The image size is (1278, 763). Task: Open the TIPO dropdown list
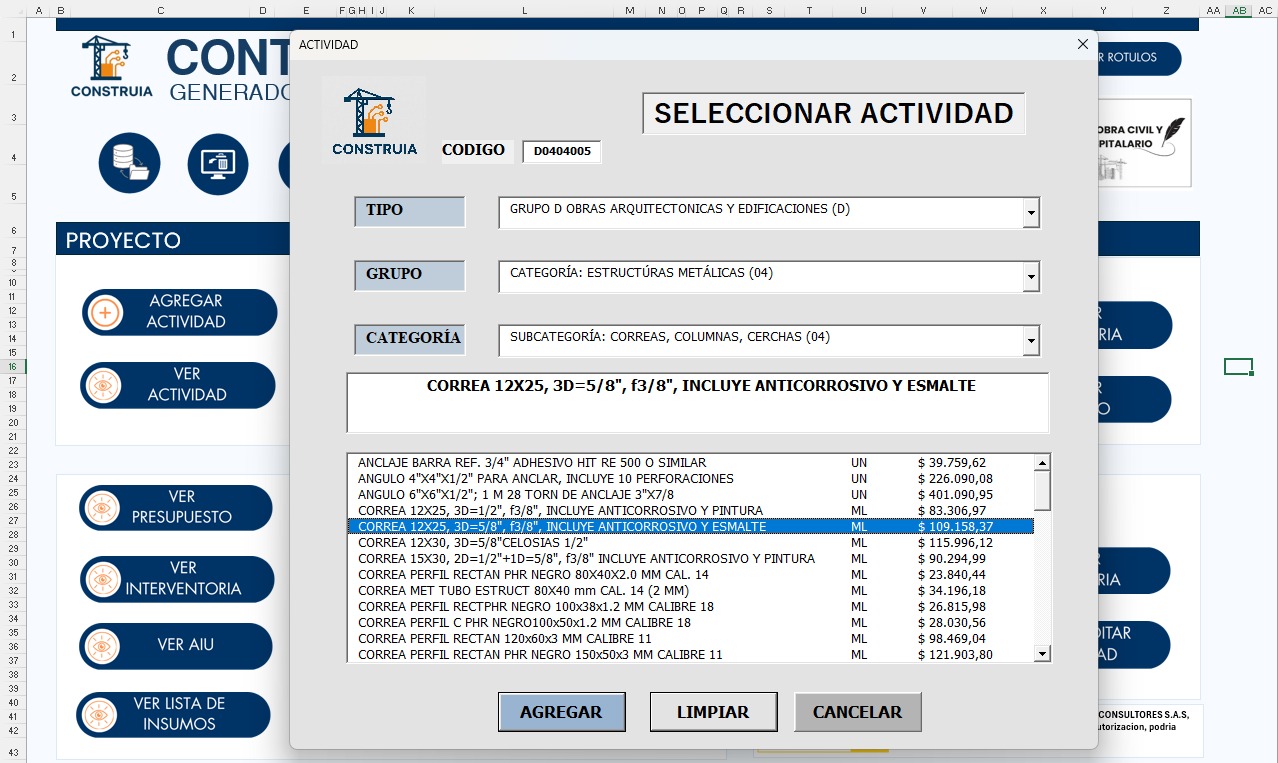[x=1031, y=212]
